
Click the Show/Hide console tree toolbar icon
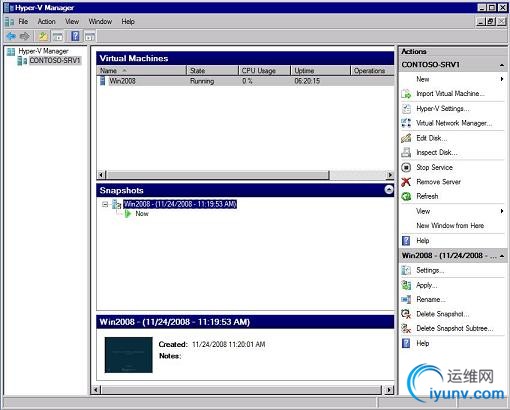pos(58,36)
